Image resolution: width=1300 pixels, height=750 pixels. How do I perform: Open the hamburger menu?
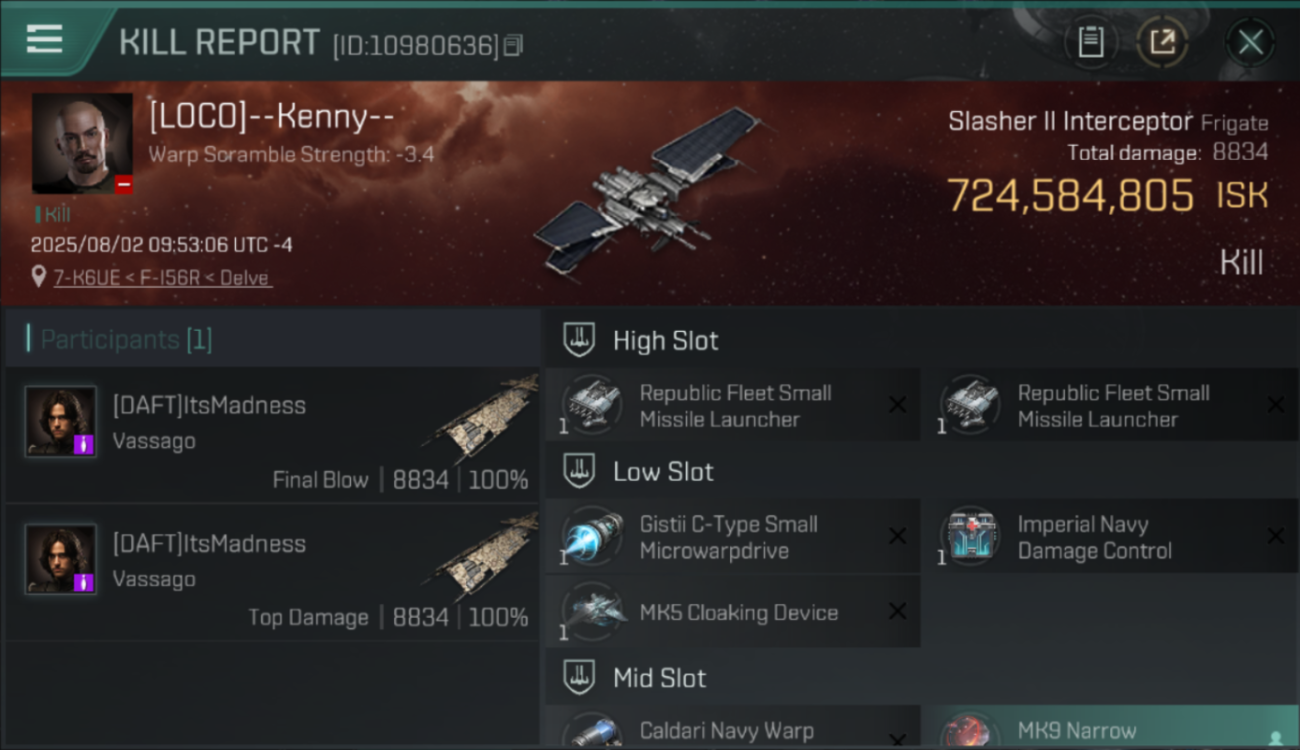click(x=44, y=40)
